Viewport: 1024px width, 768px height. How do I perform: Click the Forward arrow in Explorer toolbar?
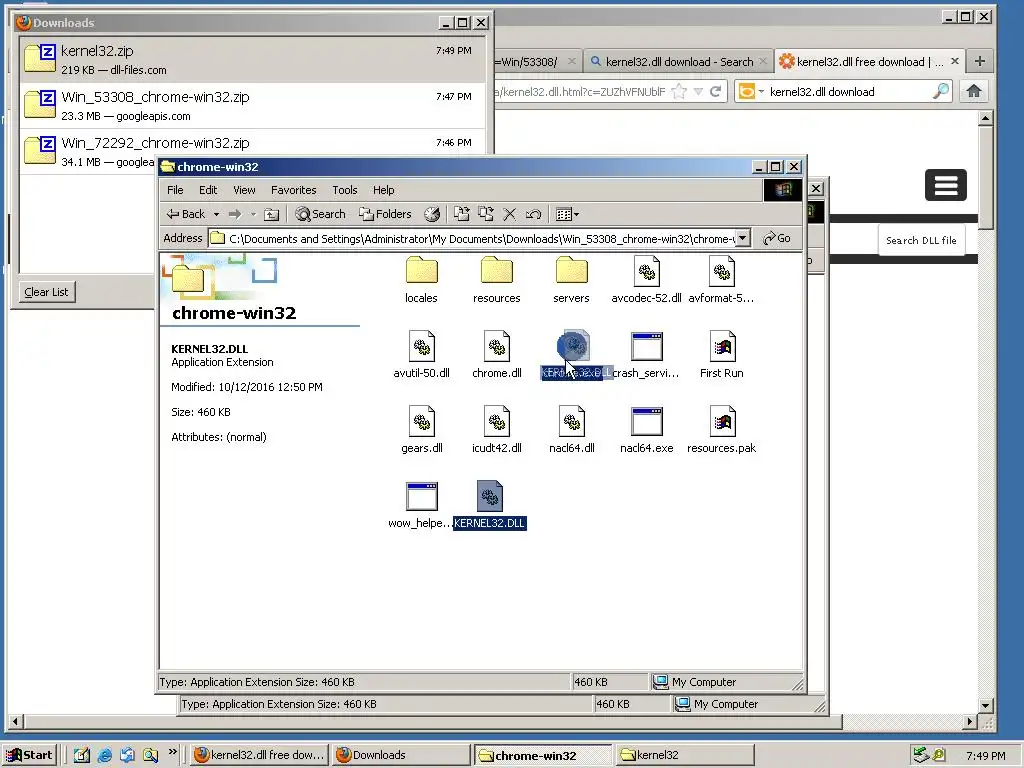coord(234,214)
